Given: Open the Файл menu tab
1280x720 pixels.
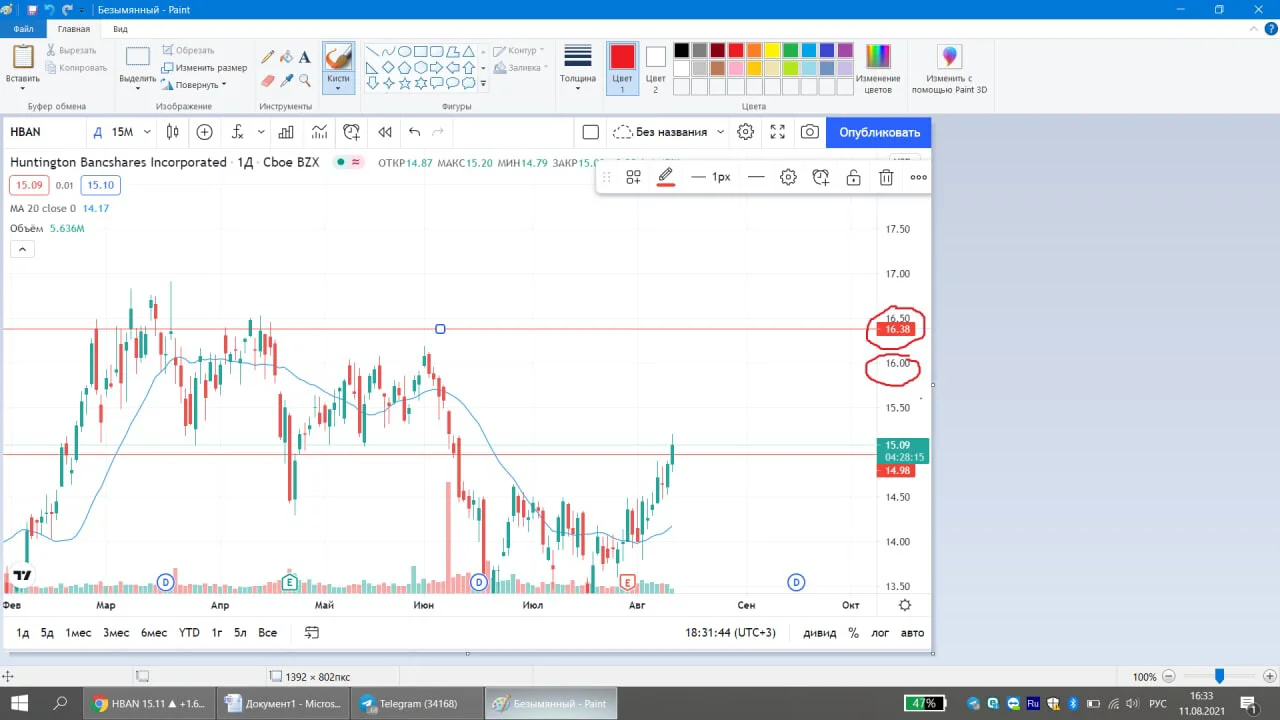Looking at the screenshot, I should (x=23, y=29).
